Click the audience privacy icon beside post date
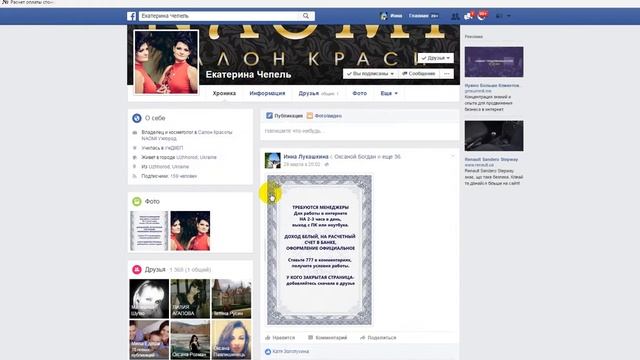This screenshot has height=360, width=640. click(x=327, y=164)
